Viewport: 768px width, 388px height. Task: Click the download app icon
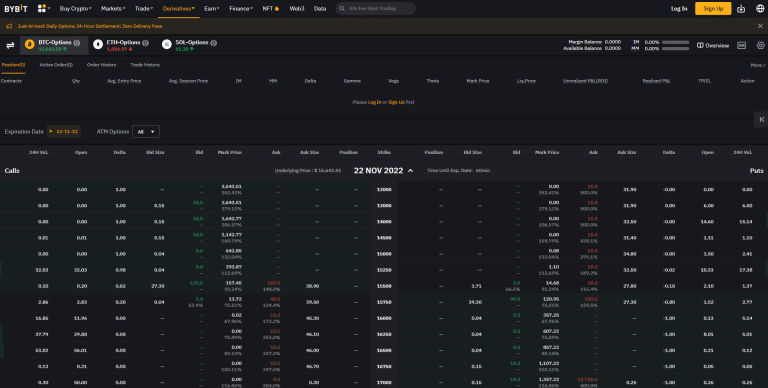[741, 8]
